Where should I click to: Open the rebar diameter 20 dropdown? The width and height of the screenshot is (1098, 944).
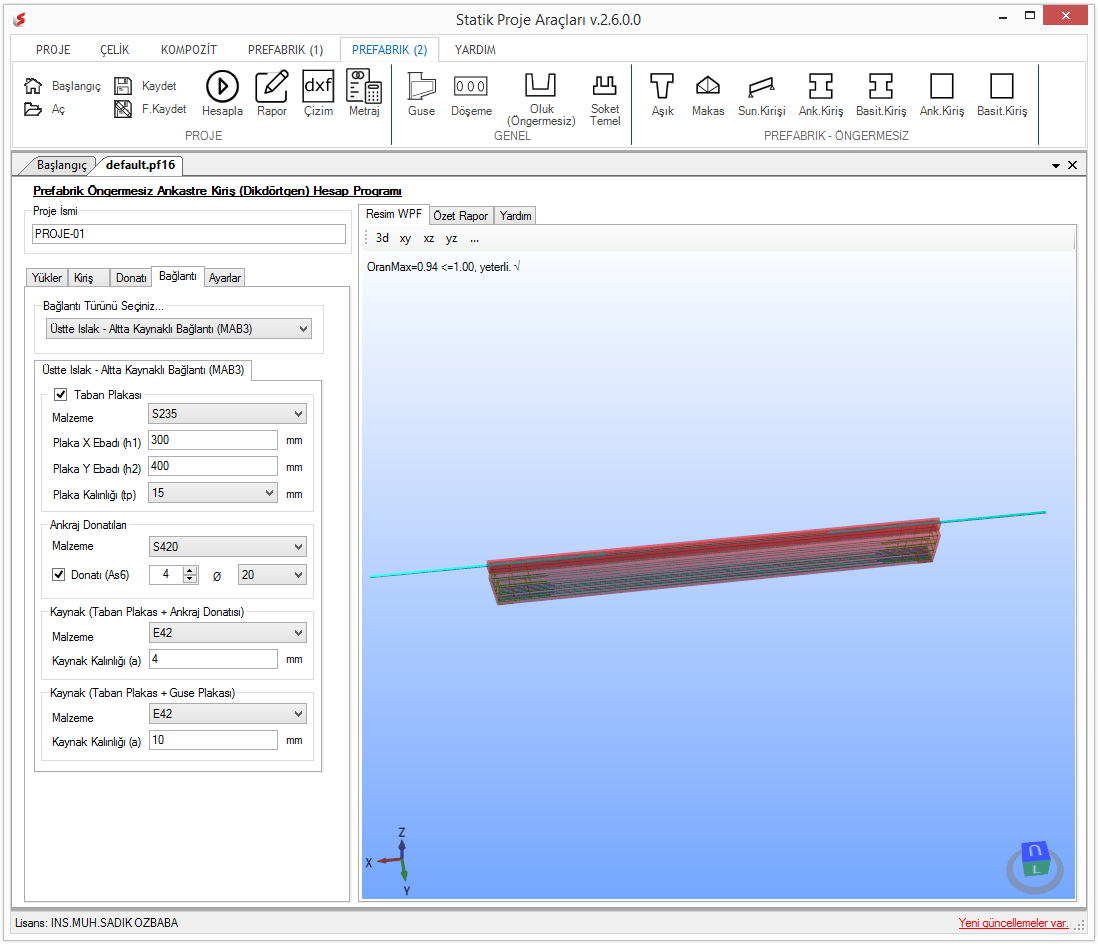pos(272,575)
